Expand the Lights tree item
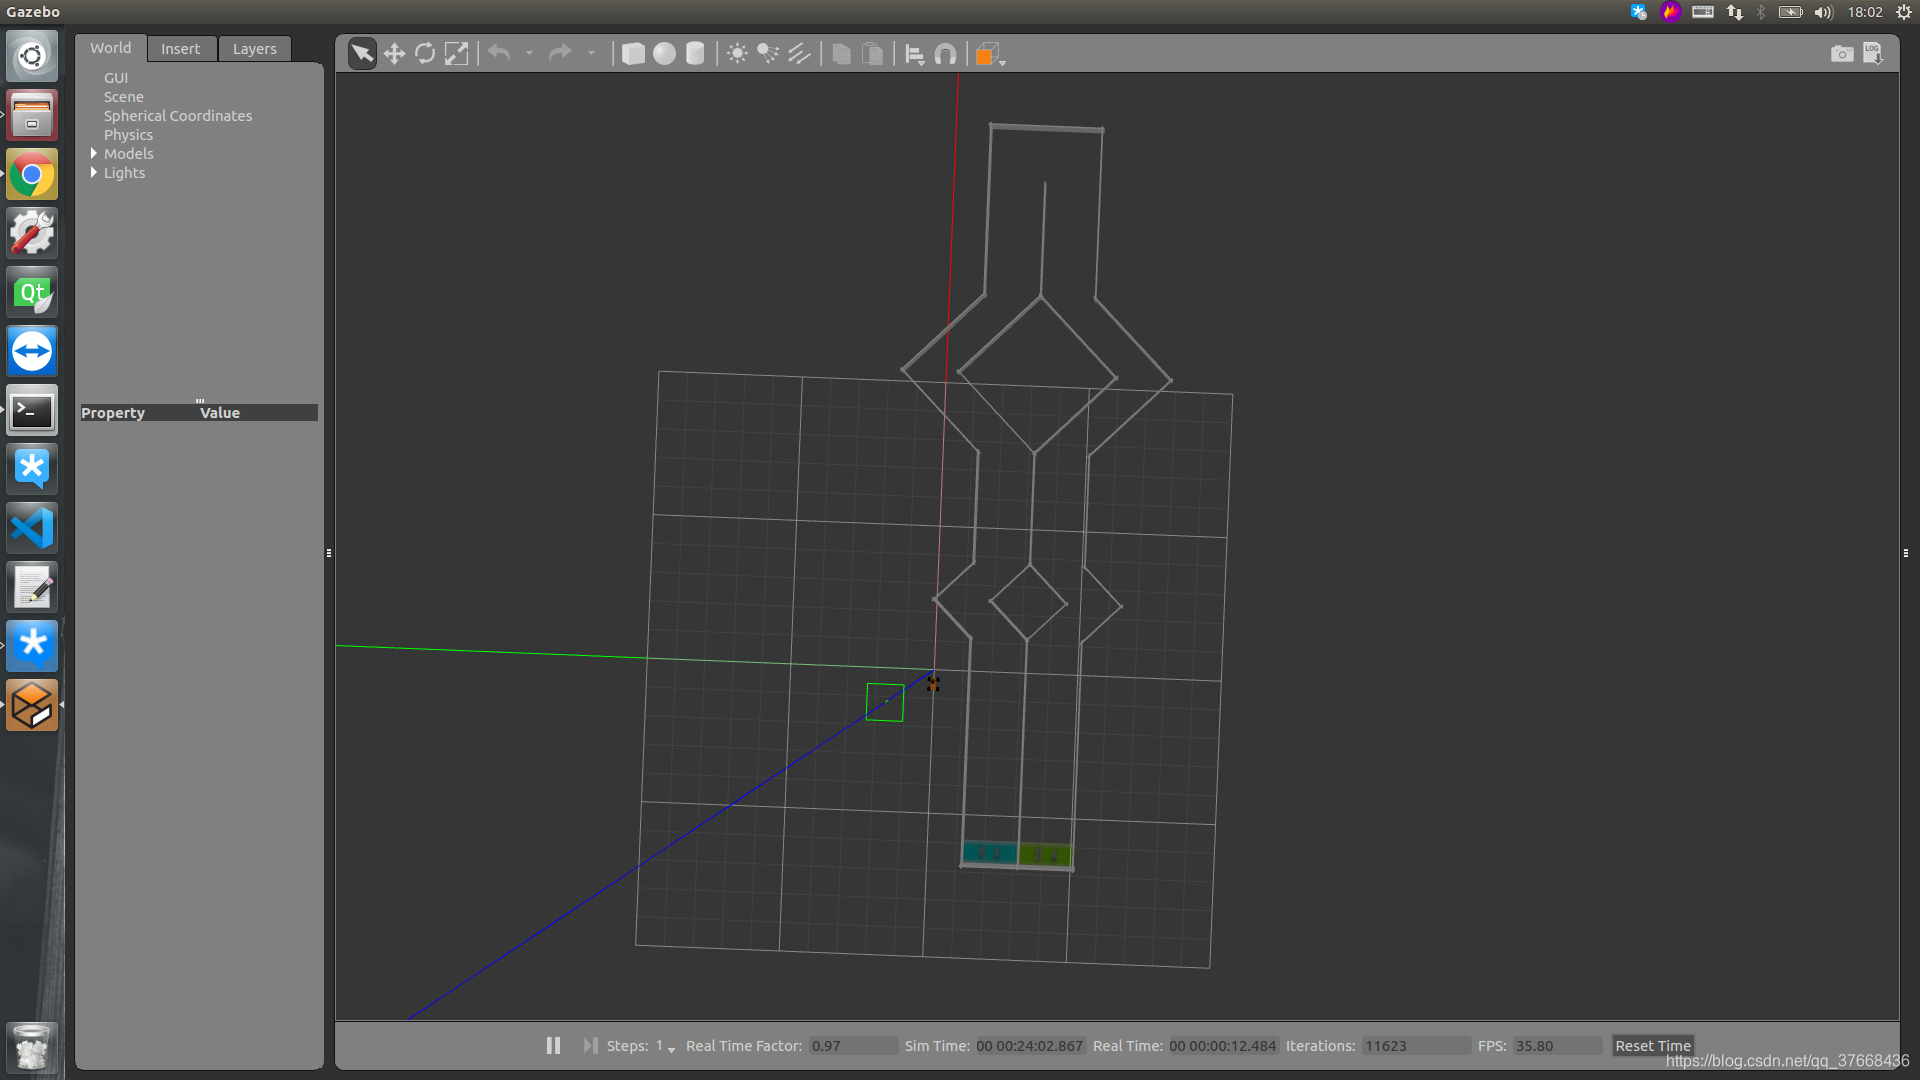The image size is (1920, 1080). coord(94,173)
